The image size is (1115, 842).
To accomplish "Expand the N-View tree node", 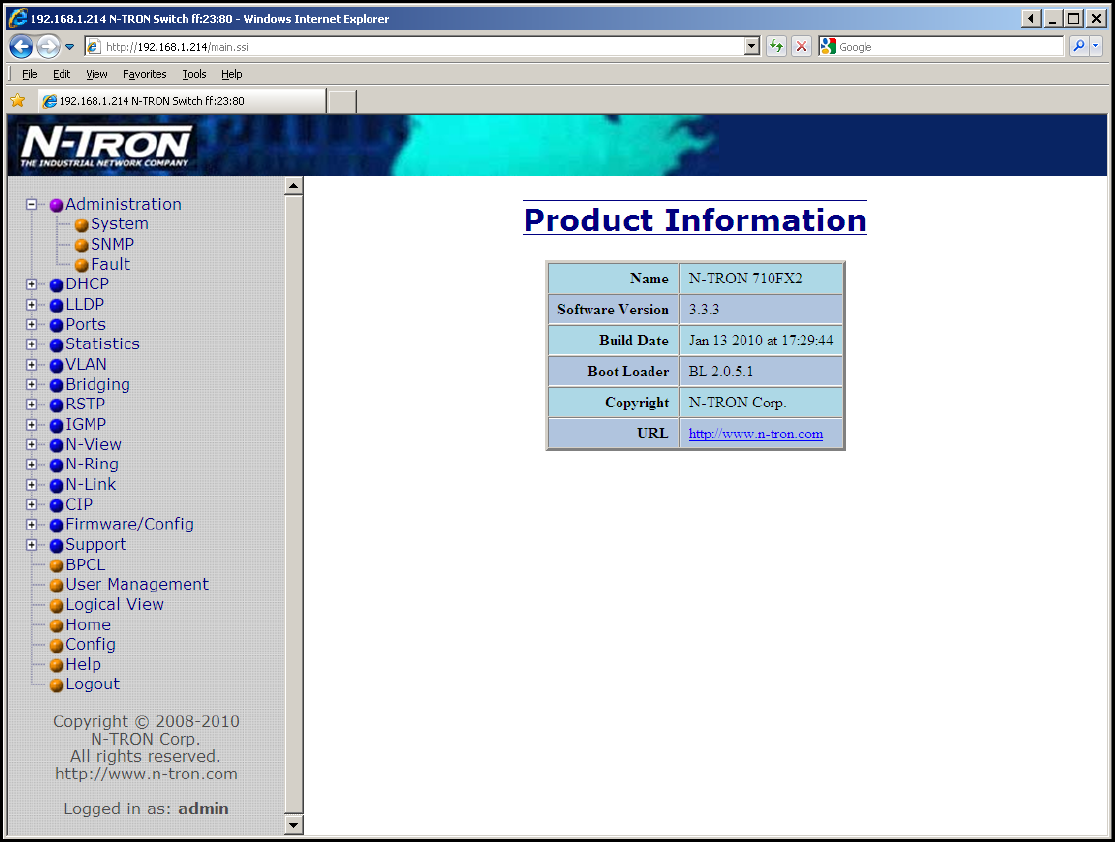I will pyautogui.click(x=31, y=444).
